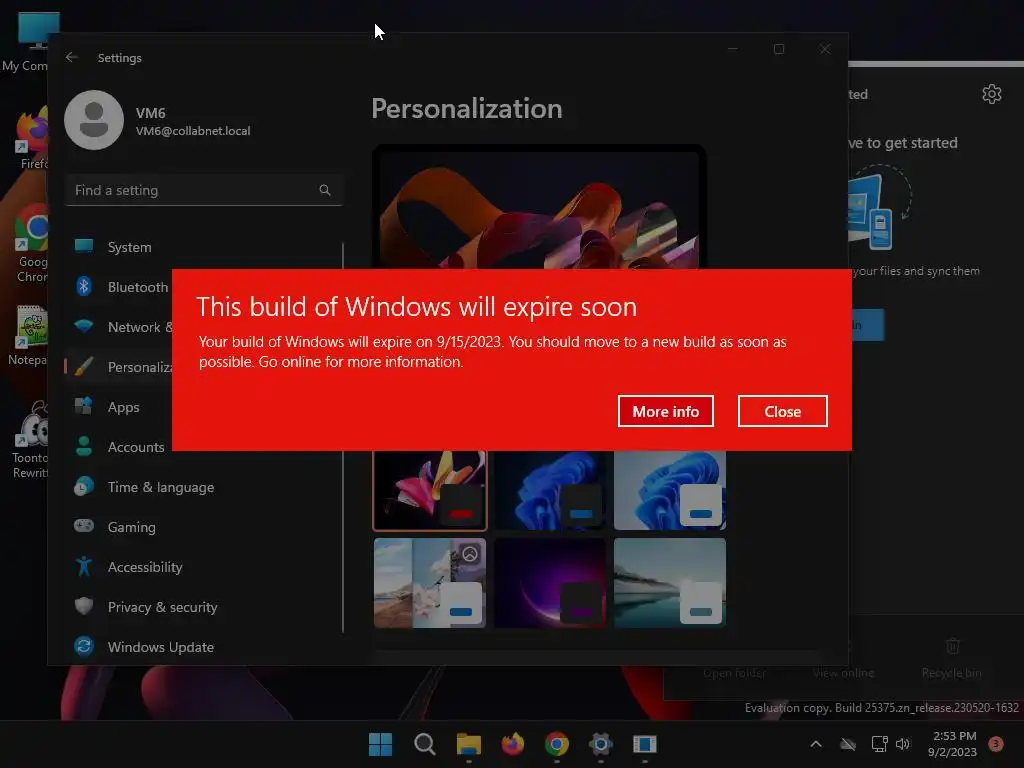Viewport: 1024px width, 768px height.
Task: Click Recycle bin in the OneDrive panel
Action: click(952, 658)
